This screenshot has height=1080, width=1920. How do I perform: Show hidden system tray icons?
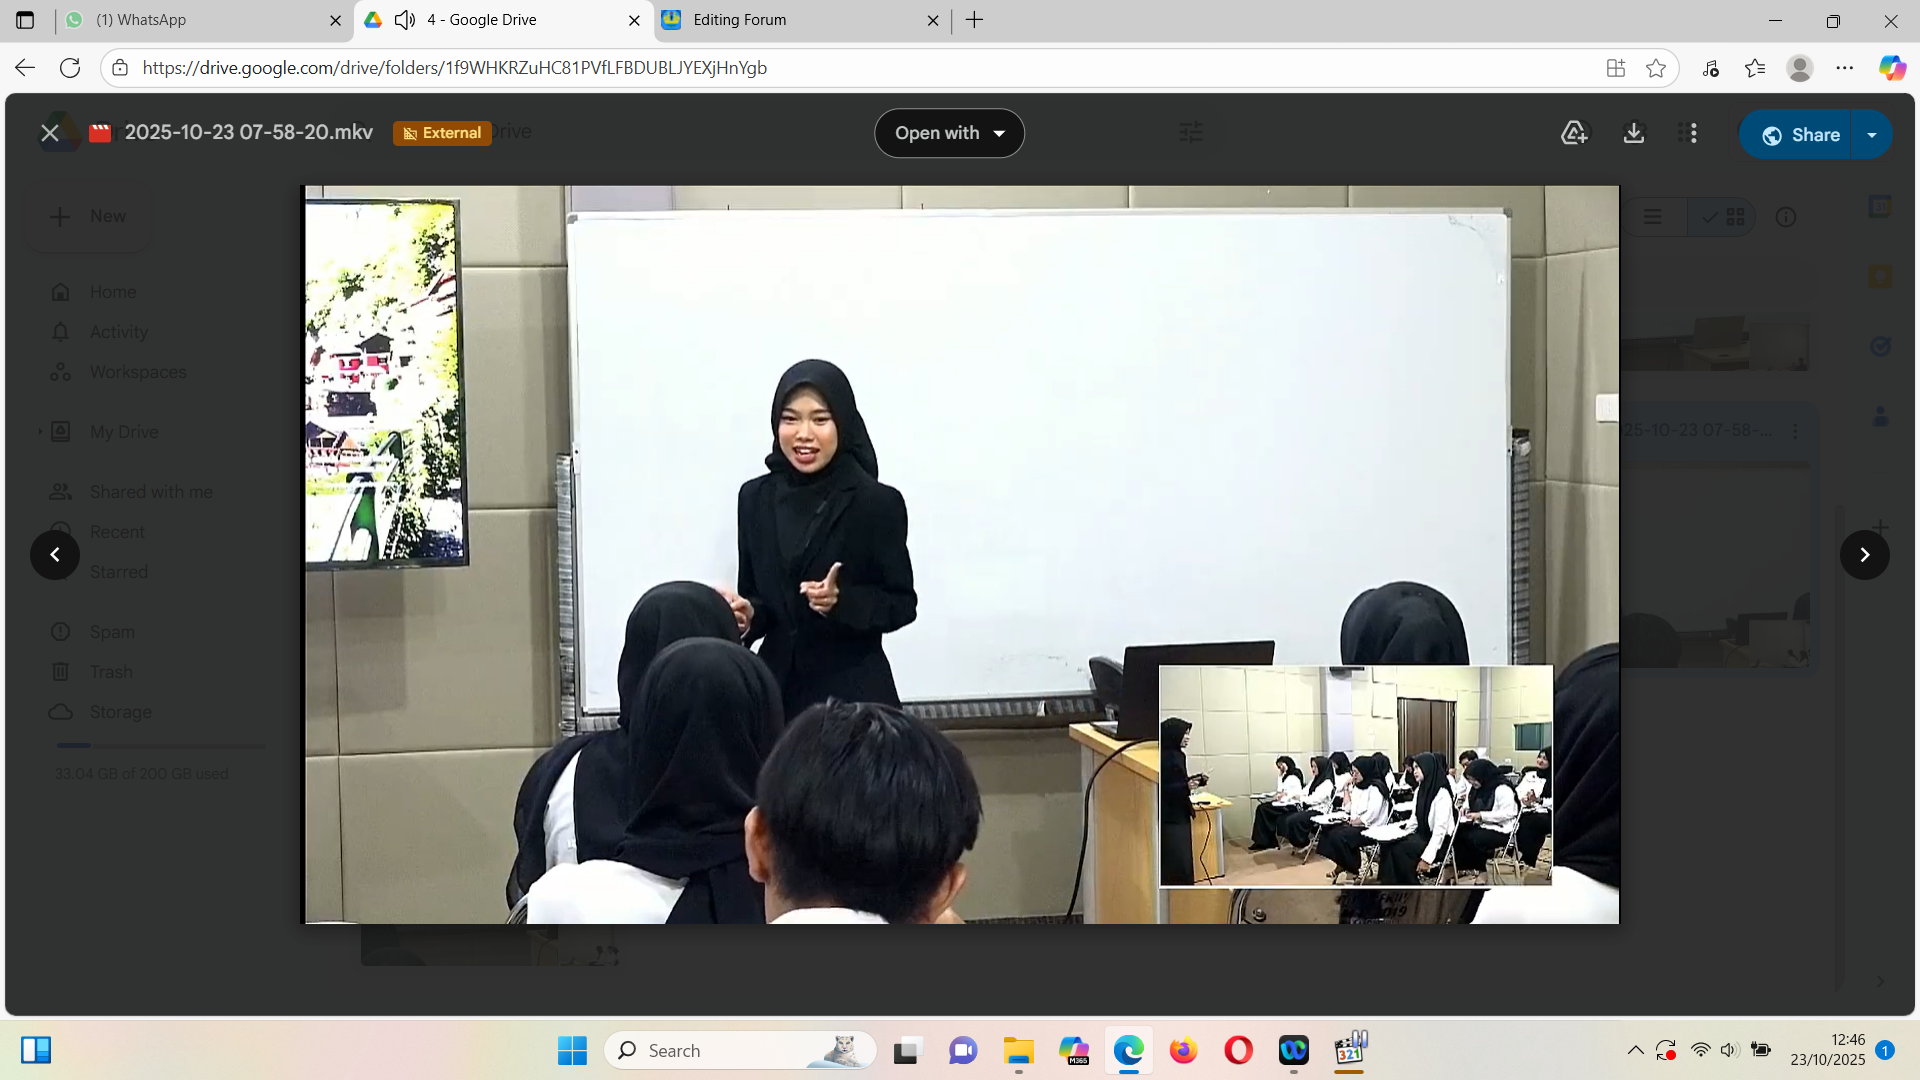click(x=1635, y=1050)
